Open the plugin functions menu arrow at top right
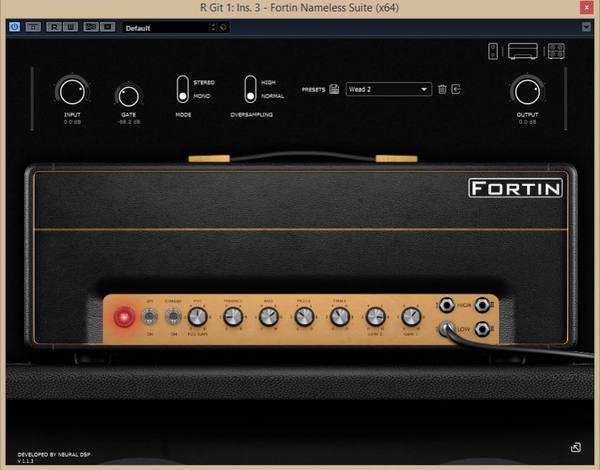 pyautogui.click(x=586, y=27)
